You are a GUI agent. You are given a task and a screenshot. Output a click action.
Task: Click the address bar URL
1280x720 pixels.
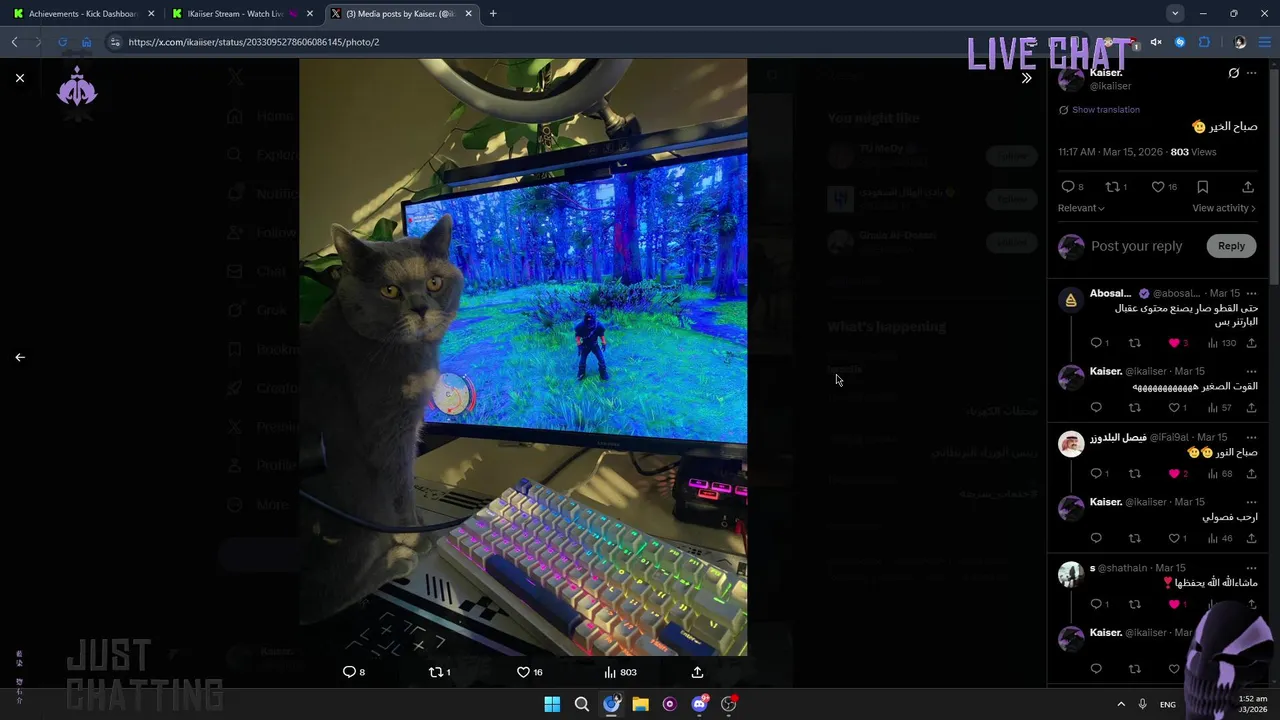254,42
